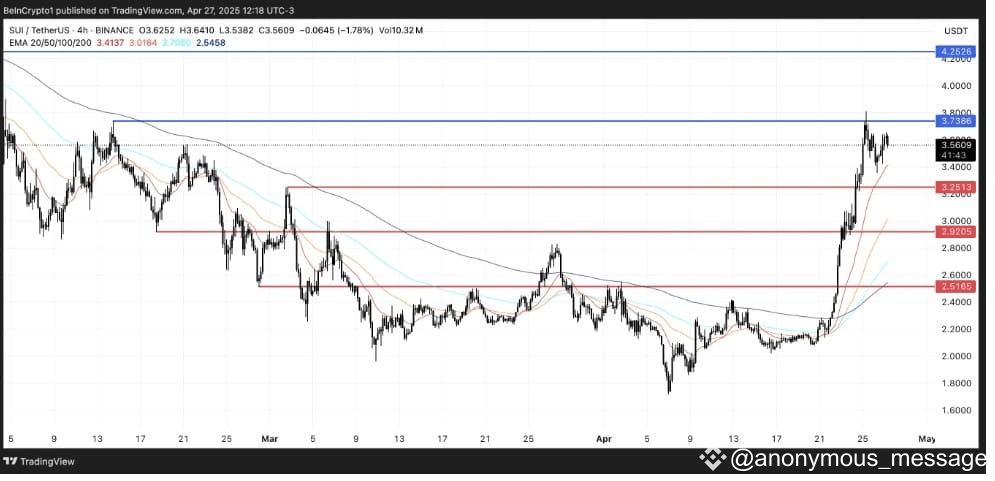This screenshot has height=481, width=995.
Task: Click the open value O3.6252
Action: point(157,30)
